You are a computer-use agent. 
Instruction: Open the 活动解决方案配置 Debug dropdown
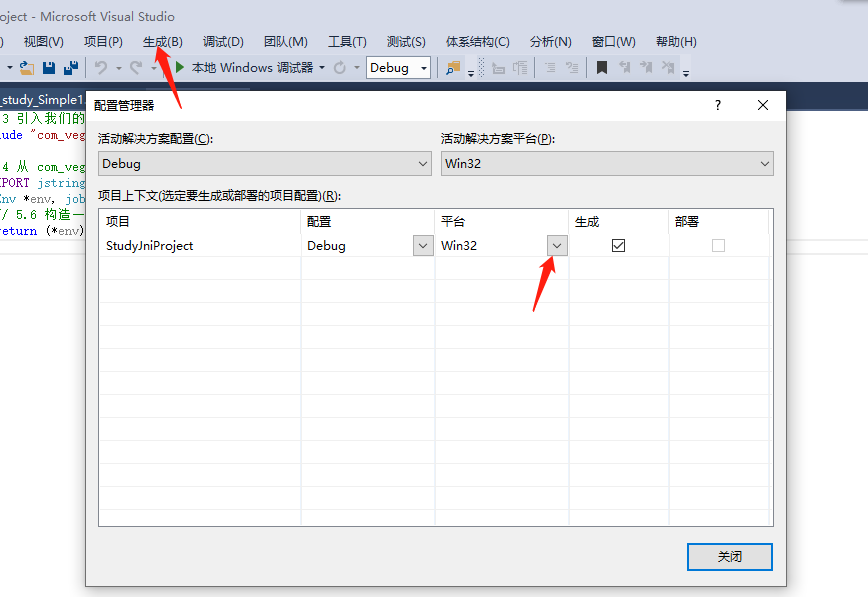pyautogui.click(x=265, y=164)
